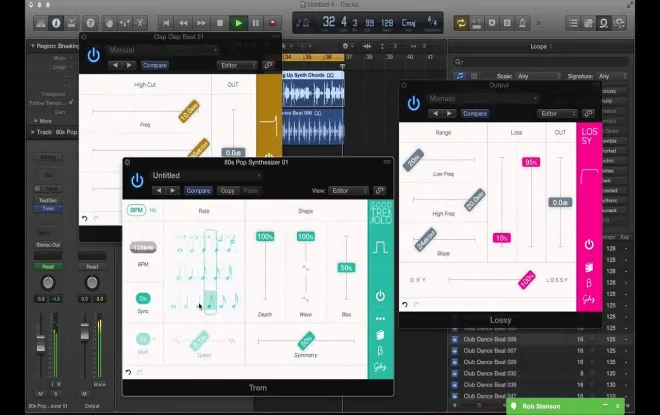Open the Editors scissors icon

(140, 23)
